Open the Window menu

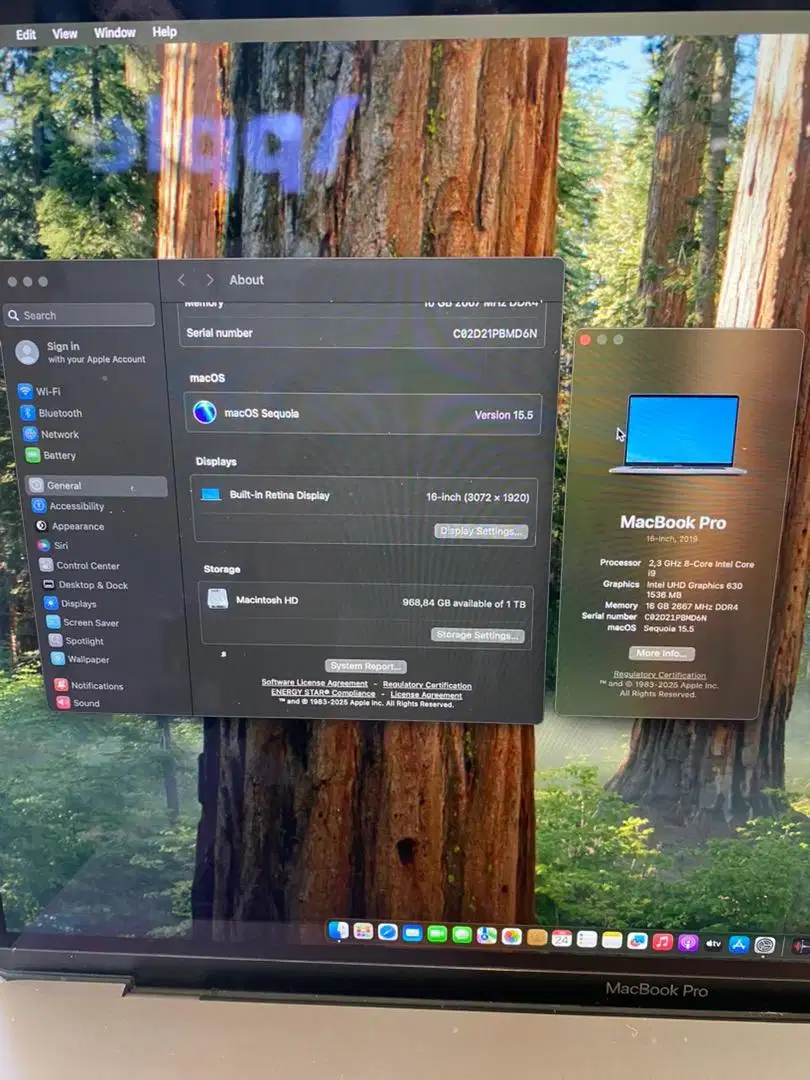(114, 32)
